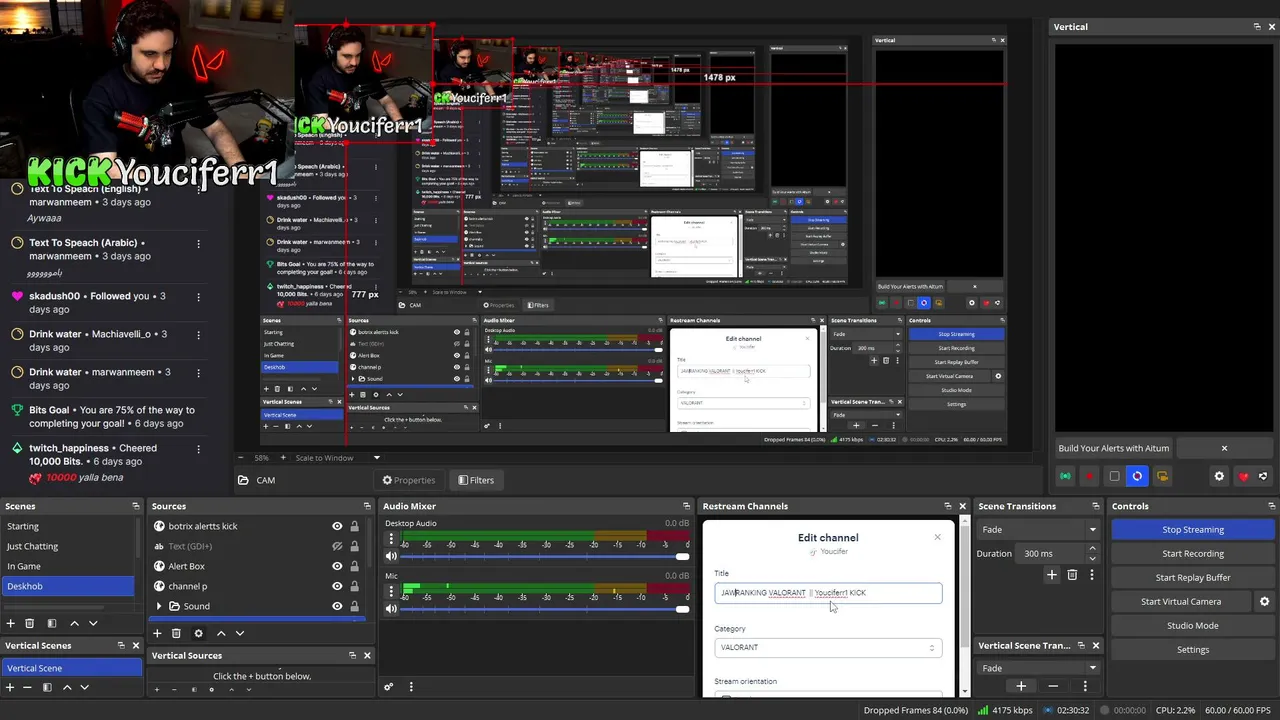
Task: Click the blue circular icon in Vertical panel
Action: coord(1137,477)
